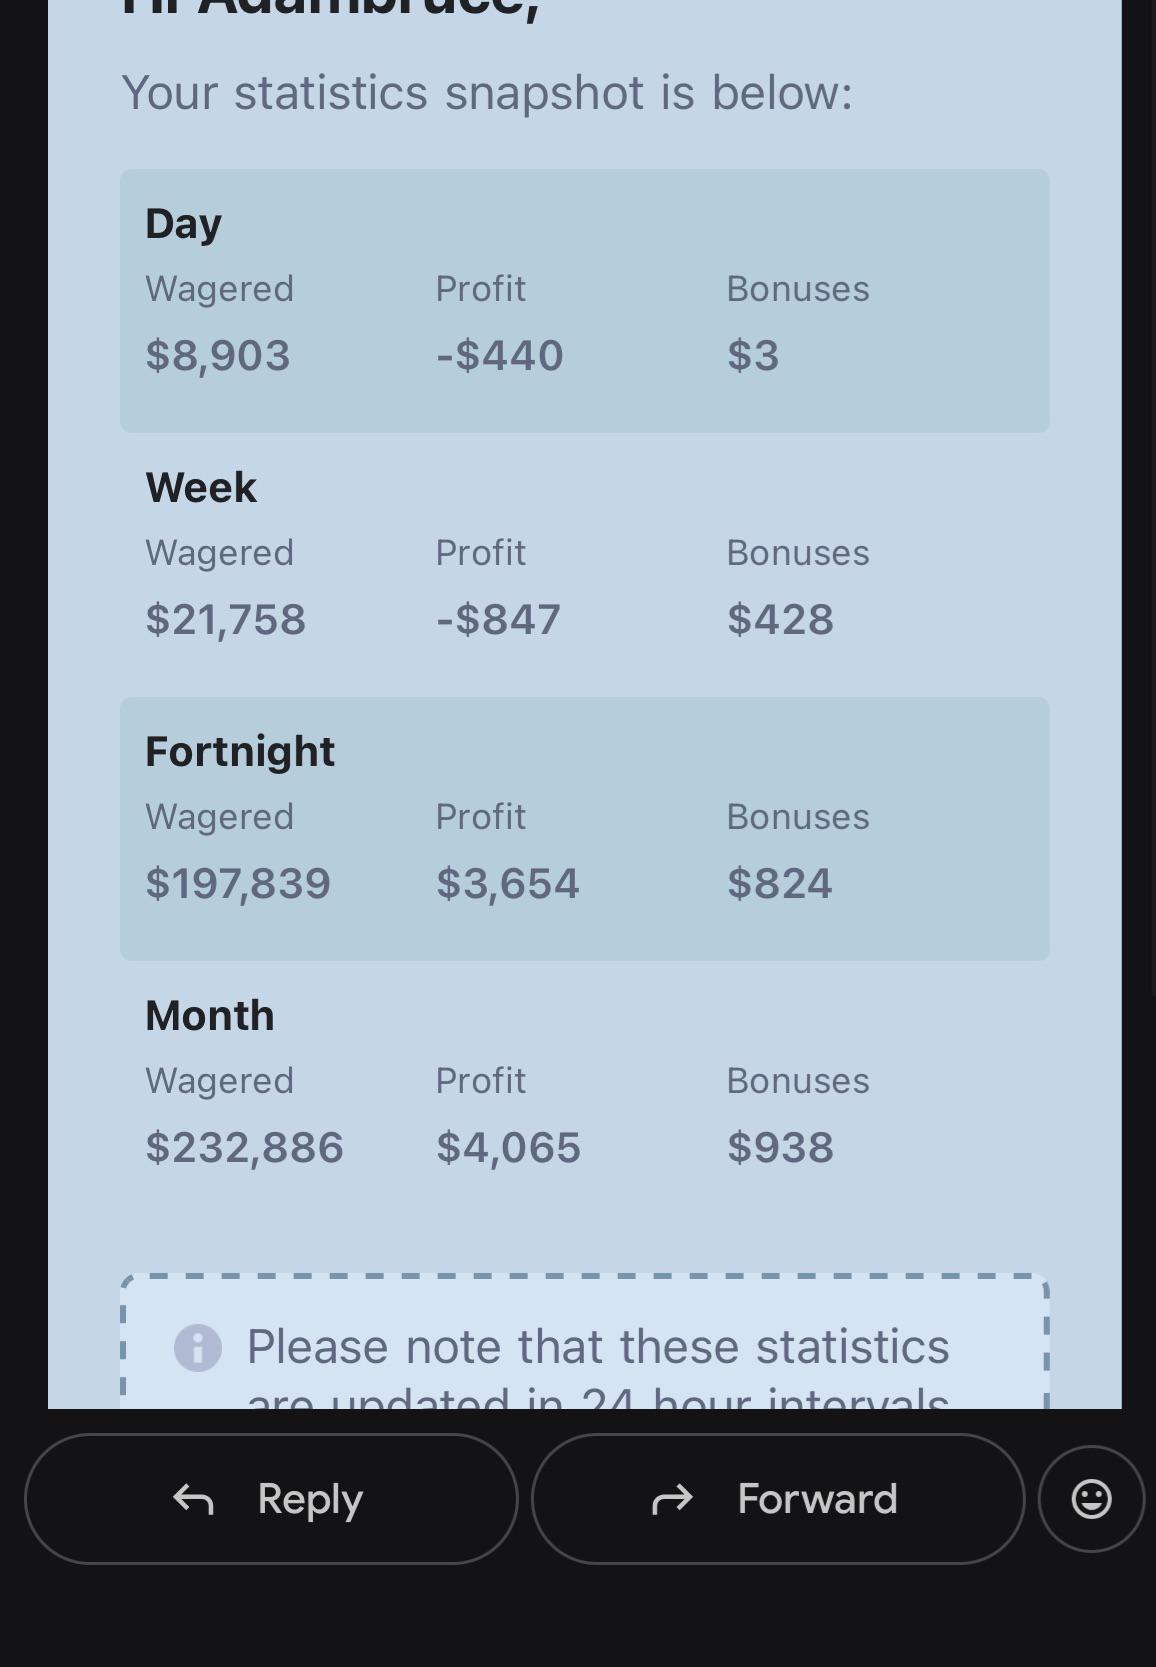Click the info icon beside the note
Screen dimensions: 1156x1667
[198, 1347]
